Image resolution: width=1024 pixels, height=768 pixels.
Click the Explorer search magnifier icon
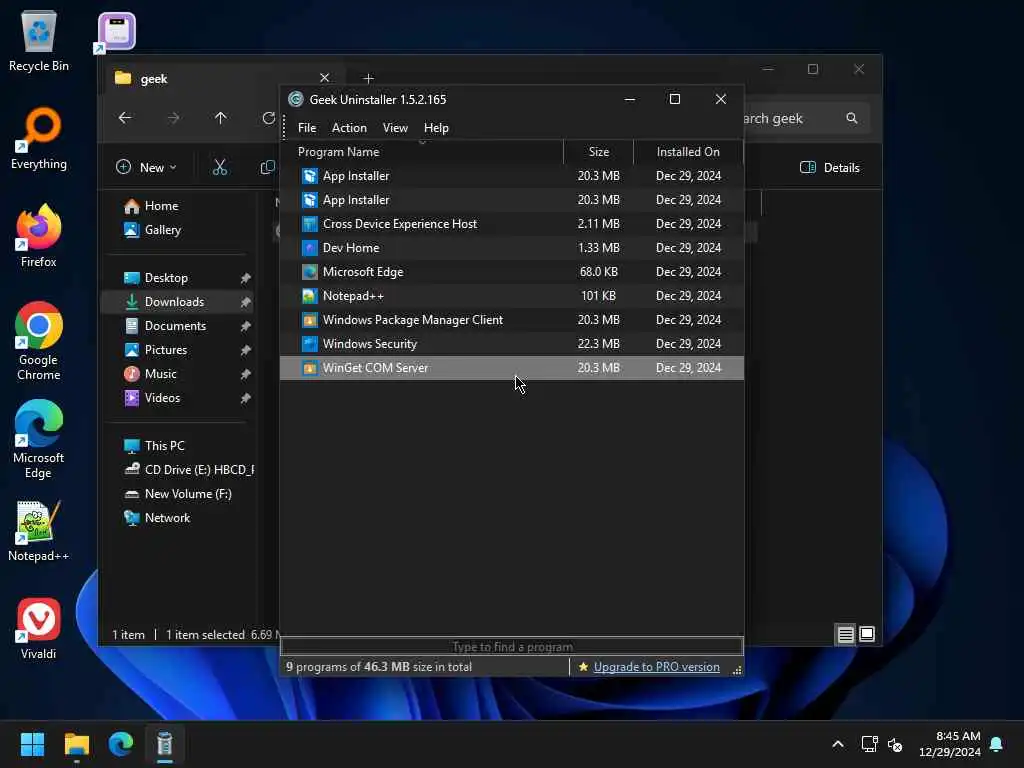click(852, 118)
